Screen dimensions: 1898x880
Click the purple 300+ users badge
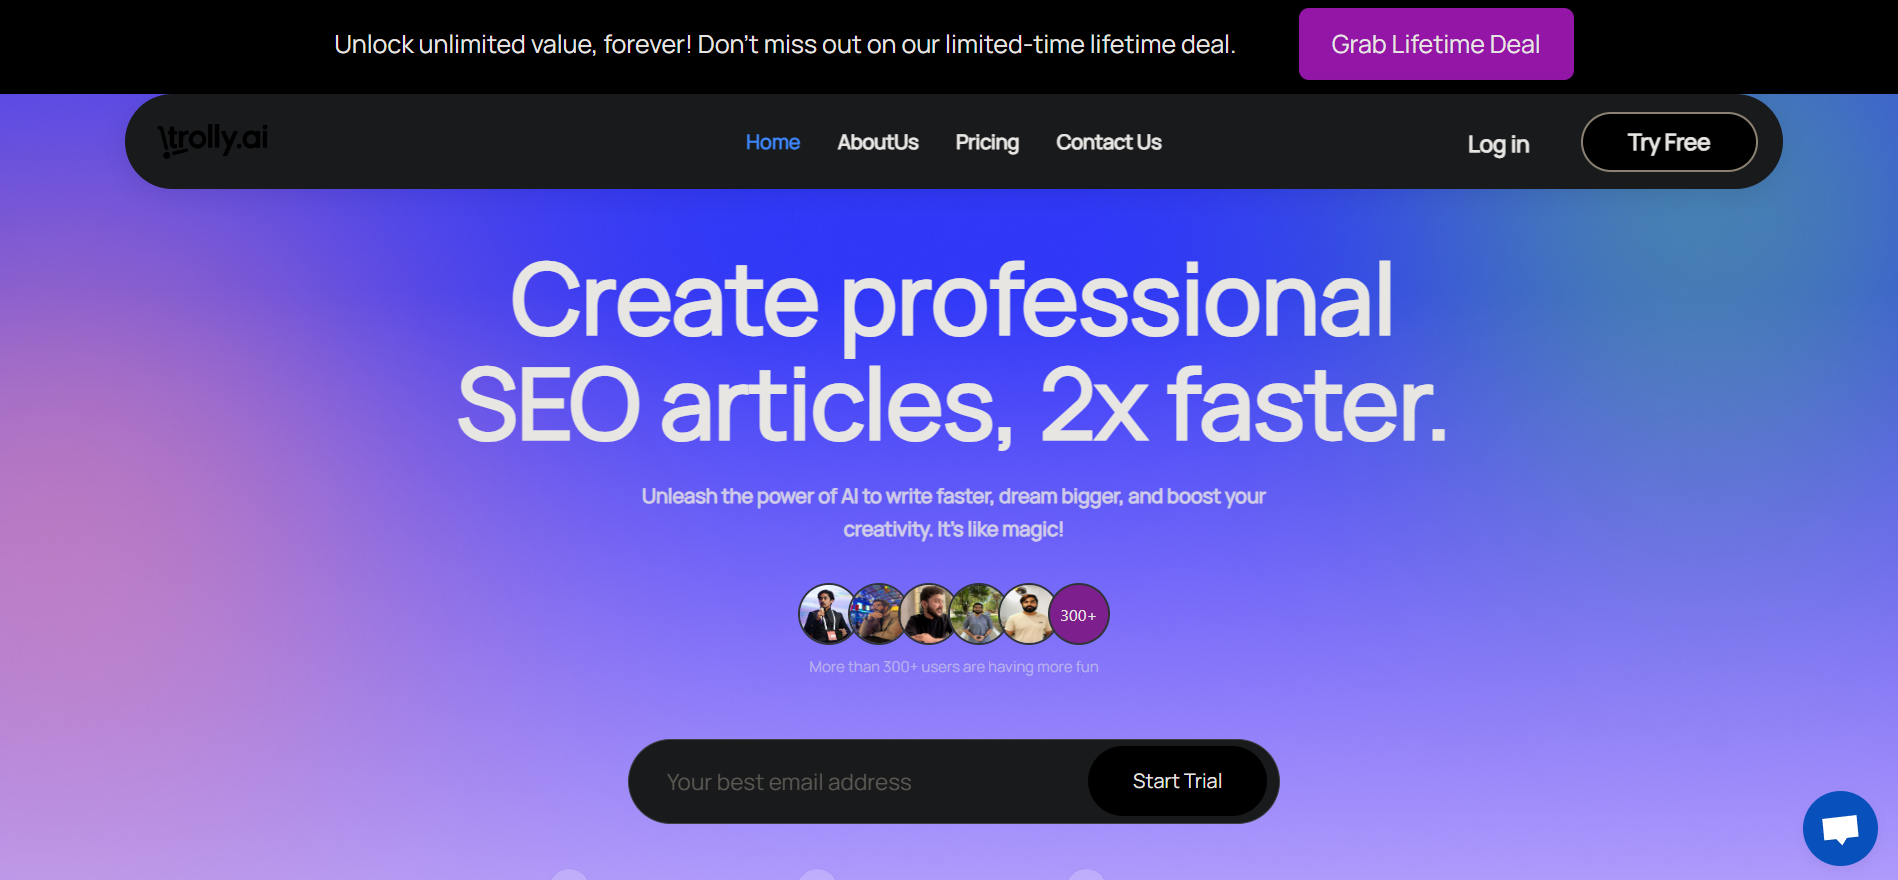point(1078,614)
